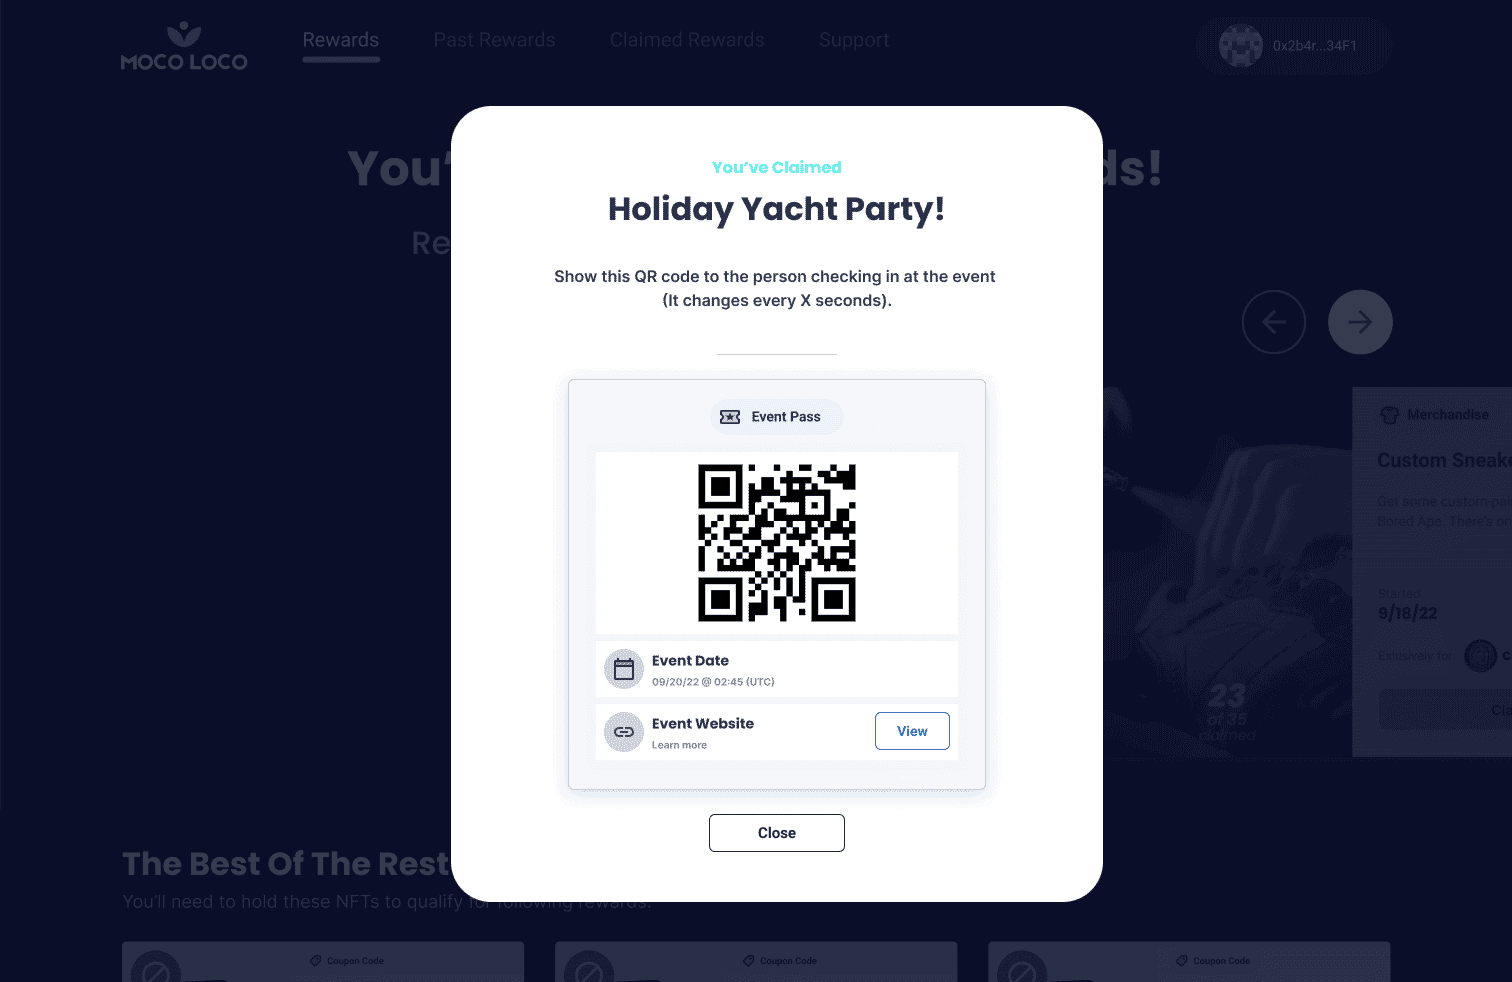Screen dimensions: 1512x982
Task: Open the wallet address 0x2b4r...34F1
Action: coord(1315,46)
